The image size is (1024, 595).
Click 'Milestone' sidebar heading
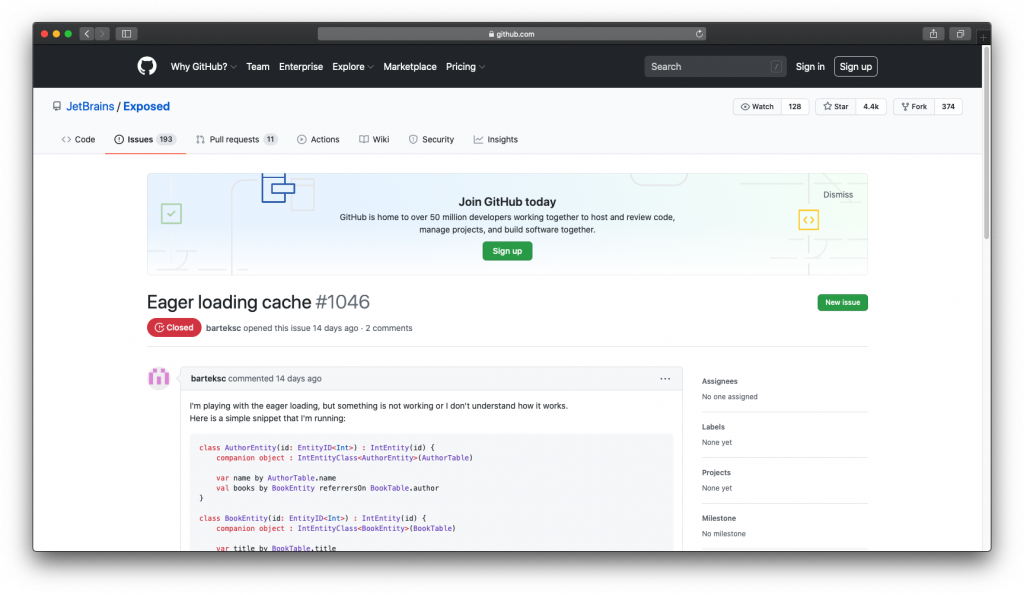(x=719, y=519)
